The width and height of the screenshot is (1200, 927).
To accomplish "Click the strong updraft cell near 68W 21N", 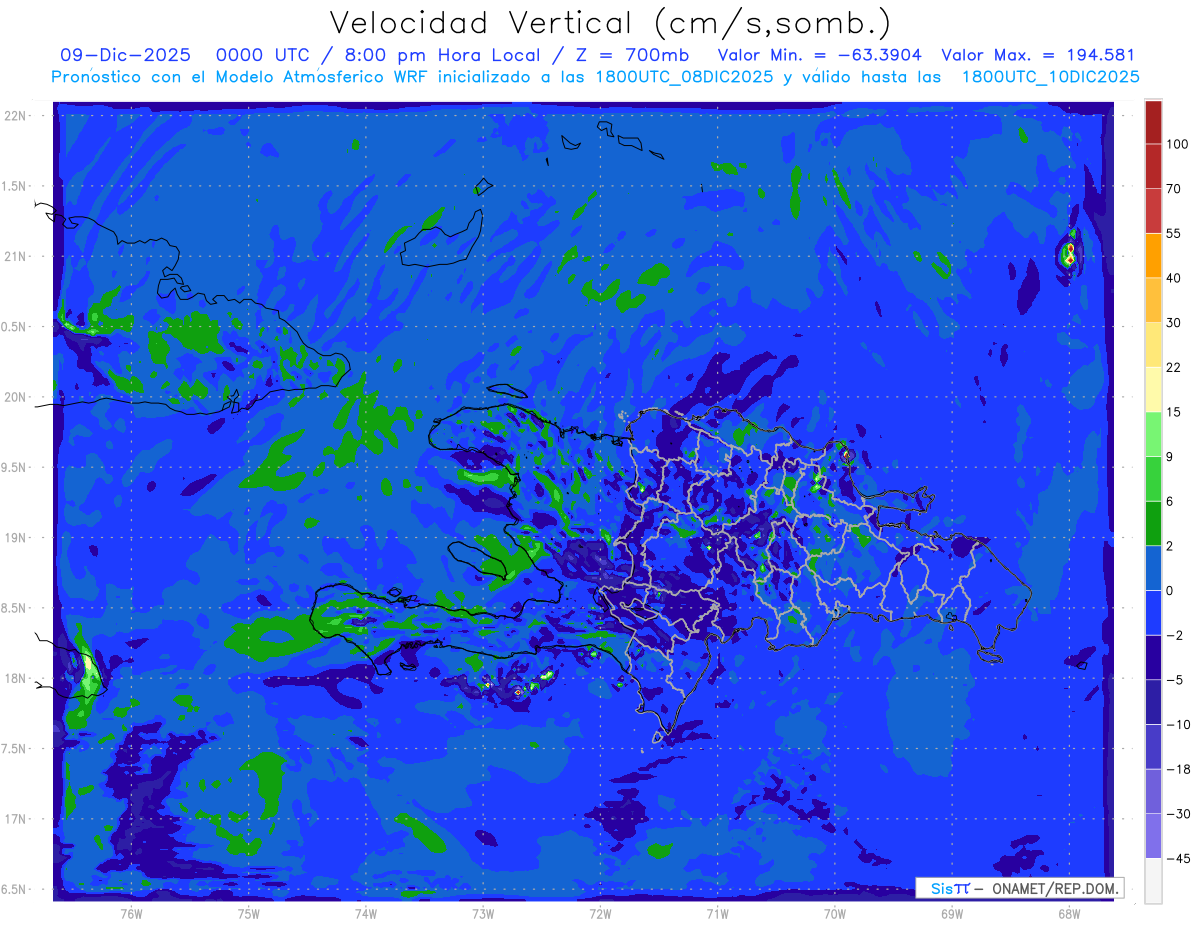I will pyautogui.click(x=1070, y=253).
